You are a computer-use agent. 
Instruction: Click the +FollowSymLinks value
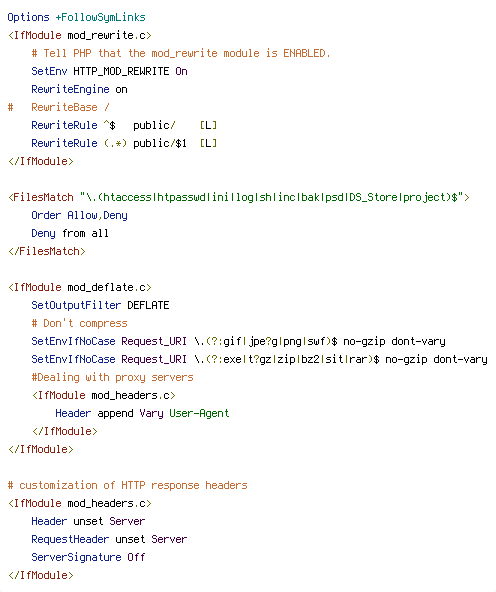point(100,17)
